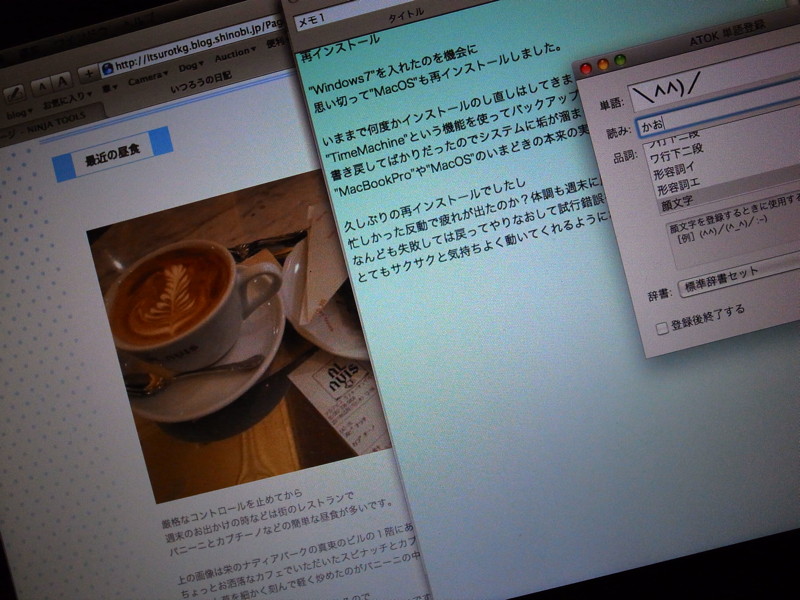
Task: Click the plus add-bookmark button beside address bar
Action: click(x=88, y=74)
